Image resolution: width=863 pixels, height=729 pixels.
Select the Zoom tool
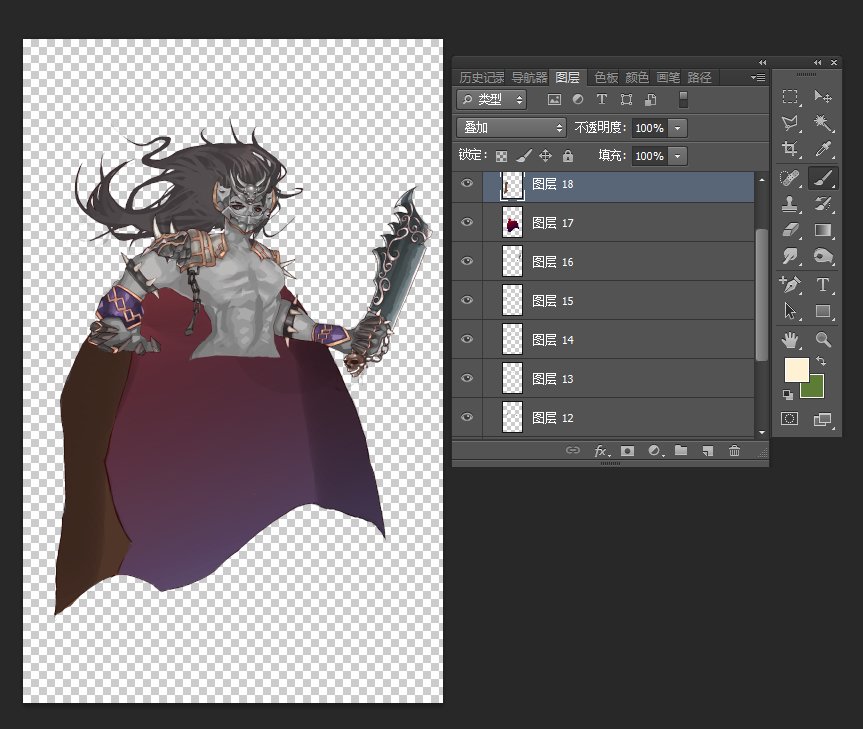point(823,339)
